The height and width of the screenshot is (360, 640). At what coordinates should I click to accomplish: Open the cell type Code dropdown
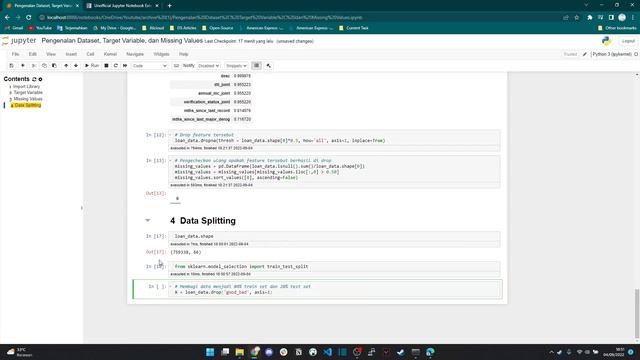(149, 66)
